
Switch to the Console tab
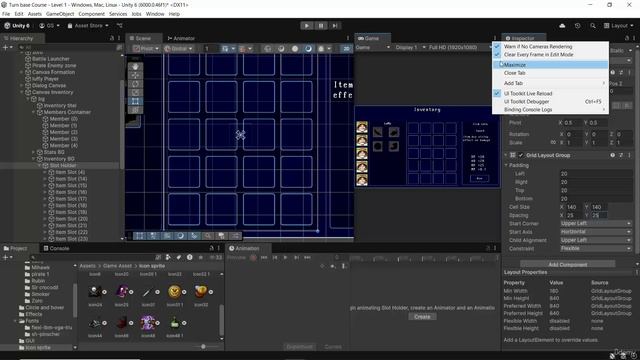(x=57, y=248)
